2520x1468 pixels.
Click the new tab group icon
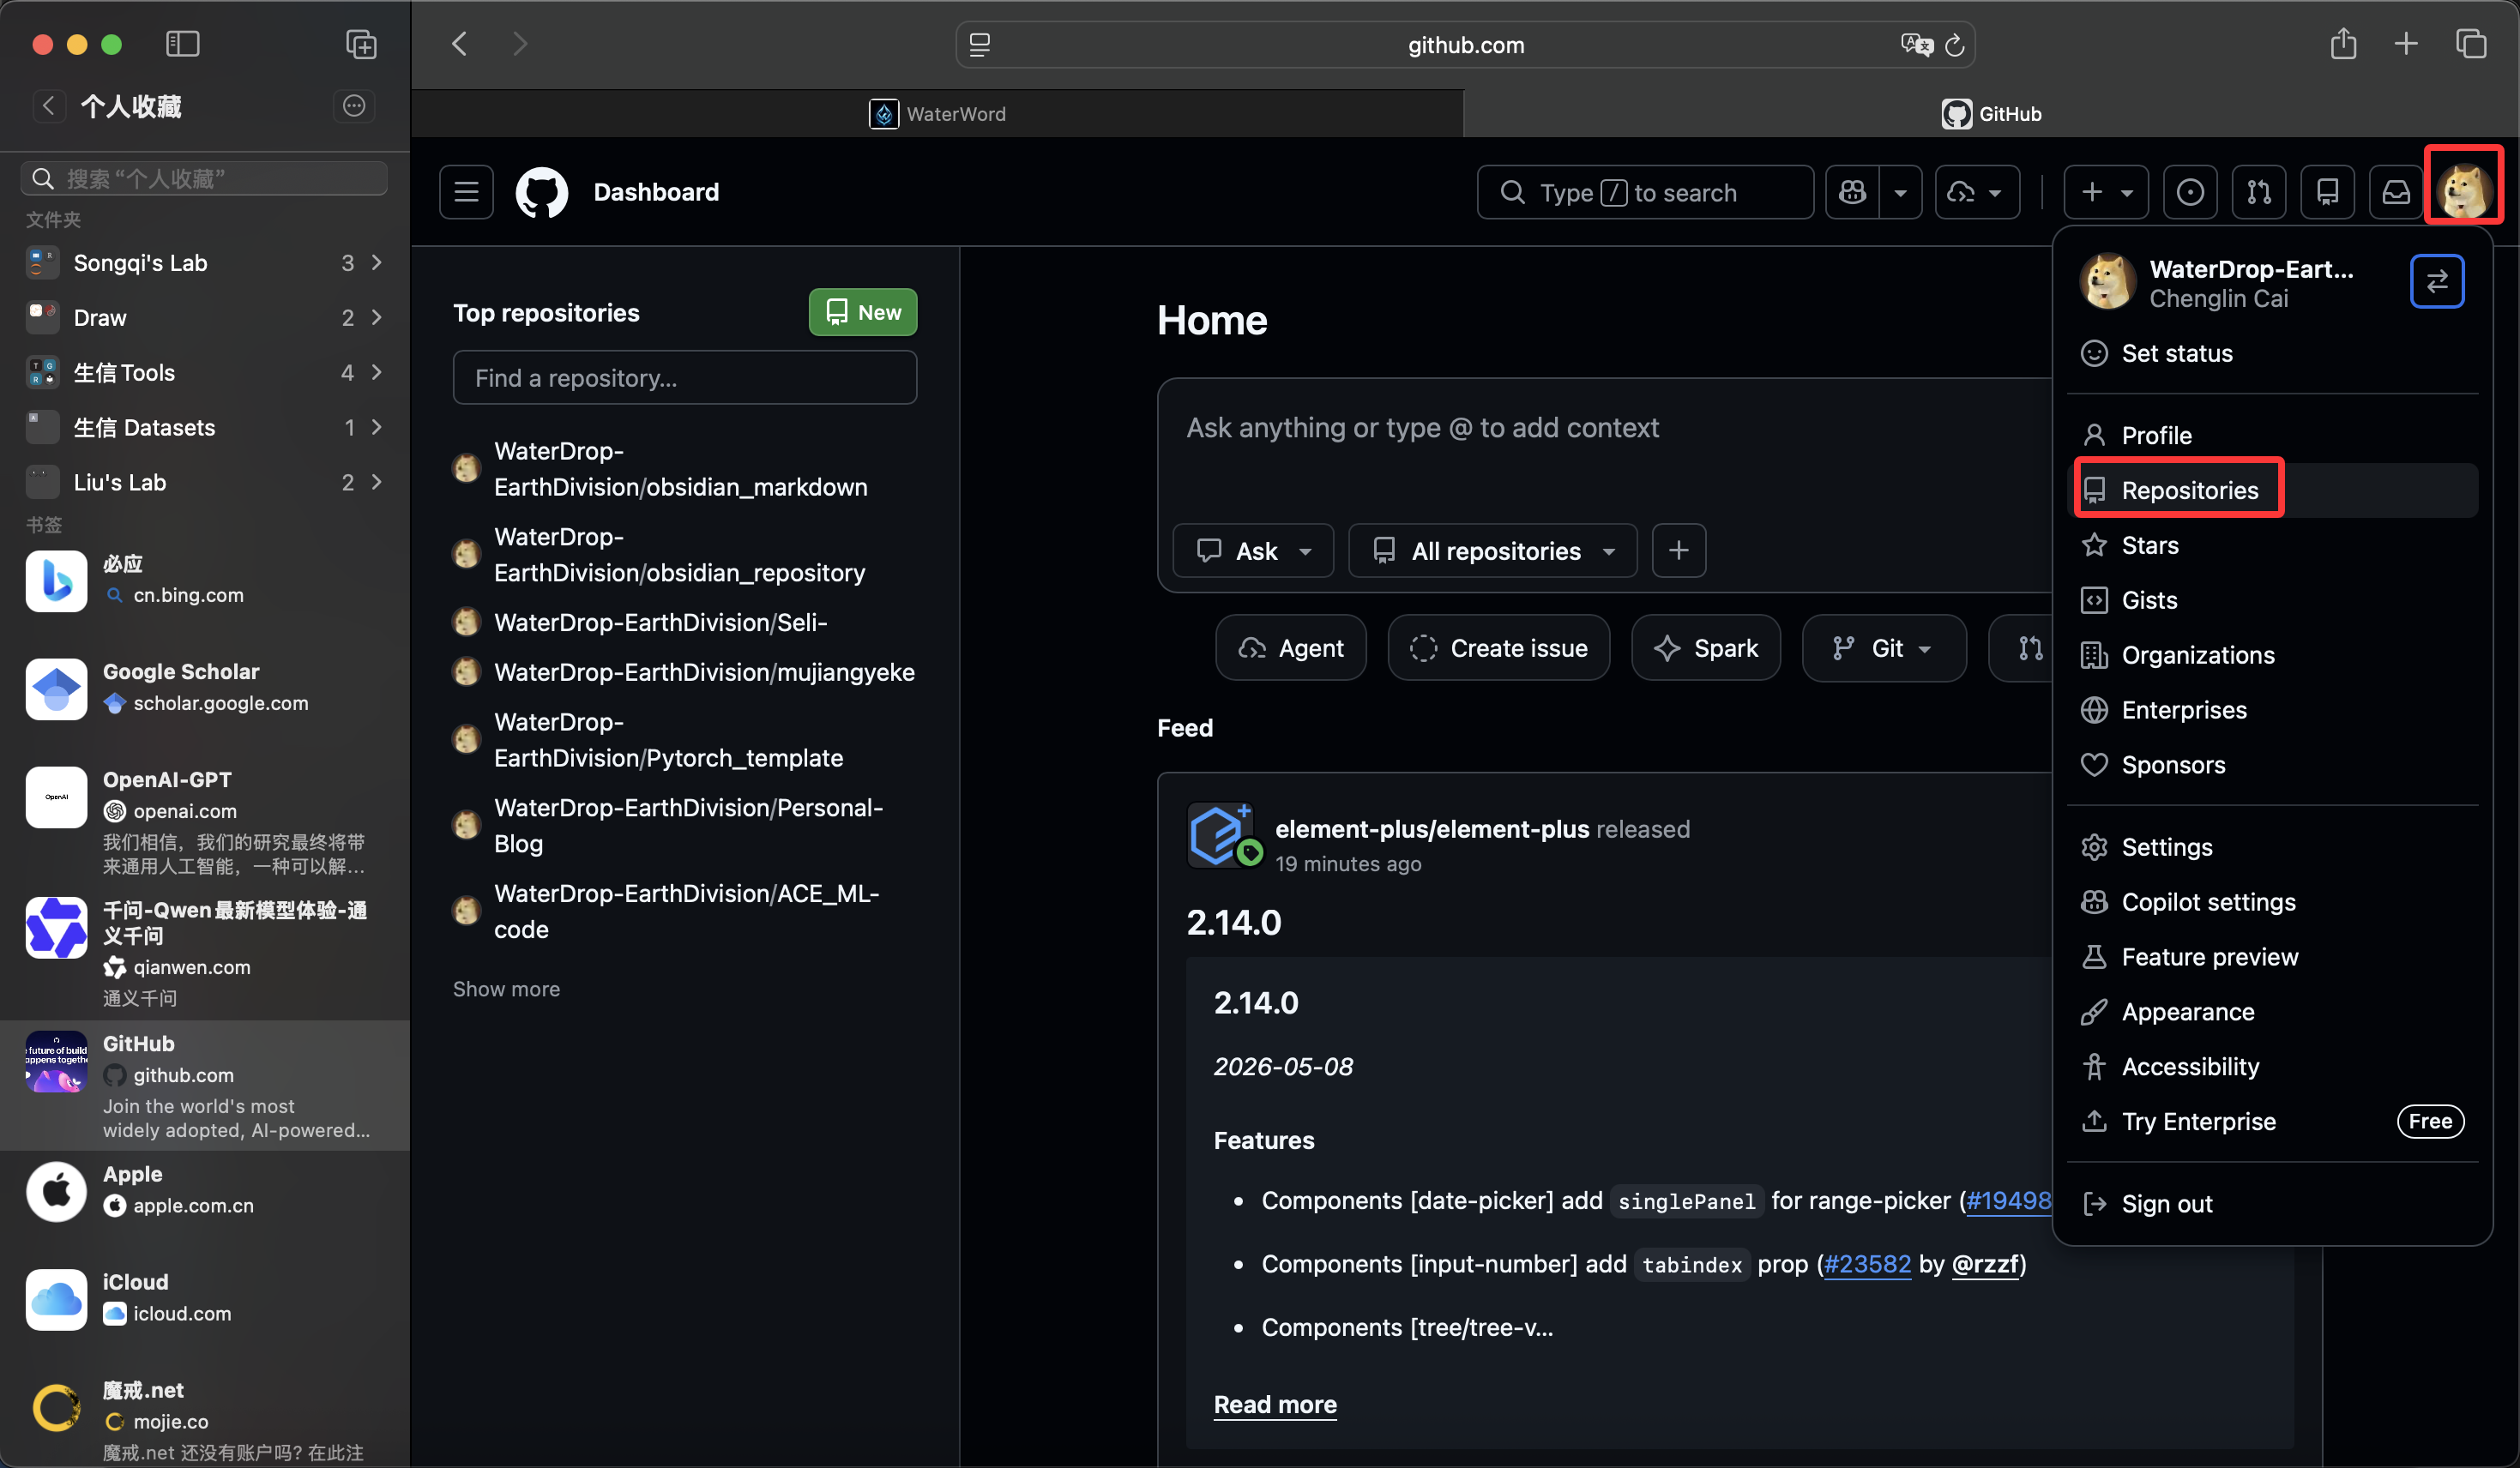point(361,44)
